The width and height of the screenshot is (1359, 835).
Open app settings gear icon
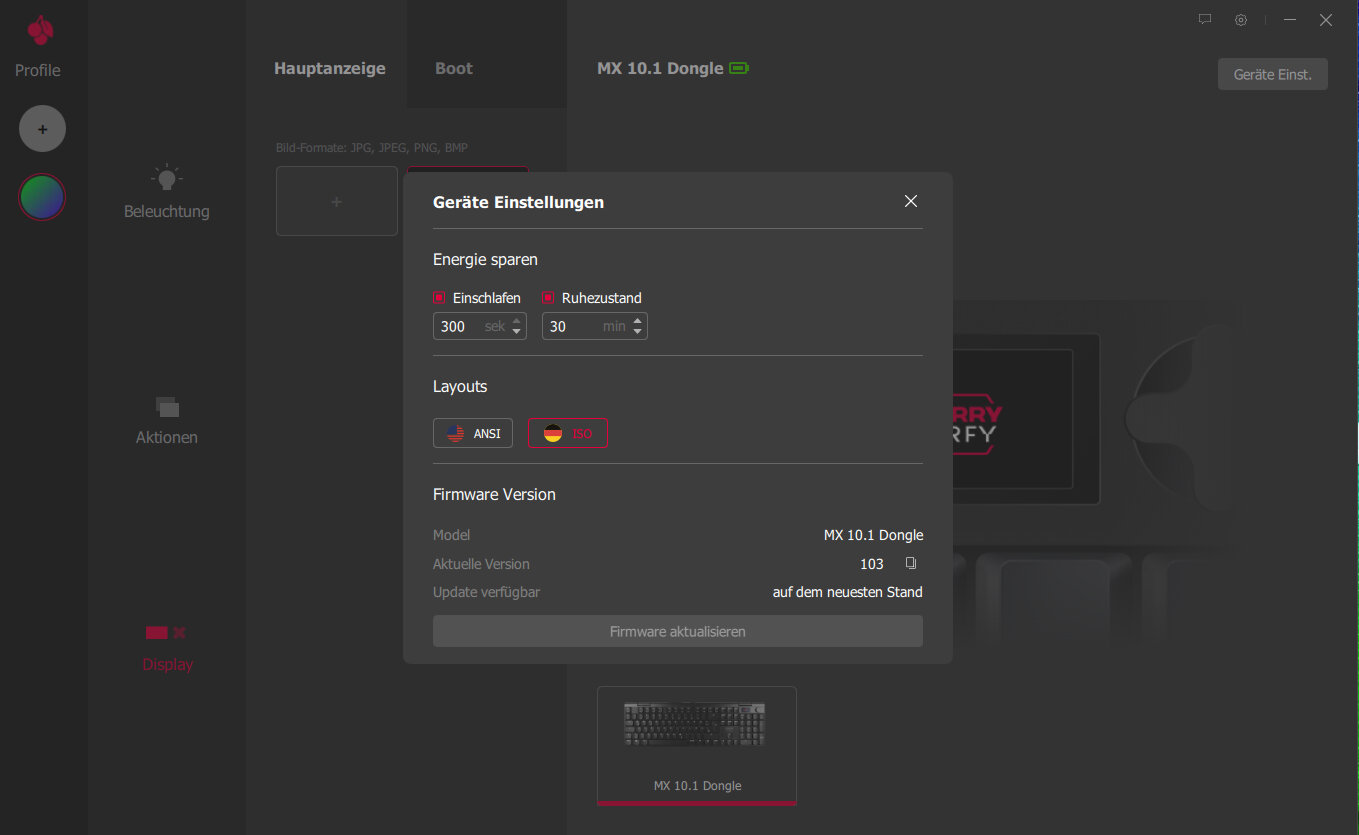click(x=1241, y=19)
